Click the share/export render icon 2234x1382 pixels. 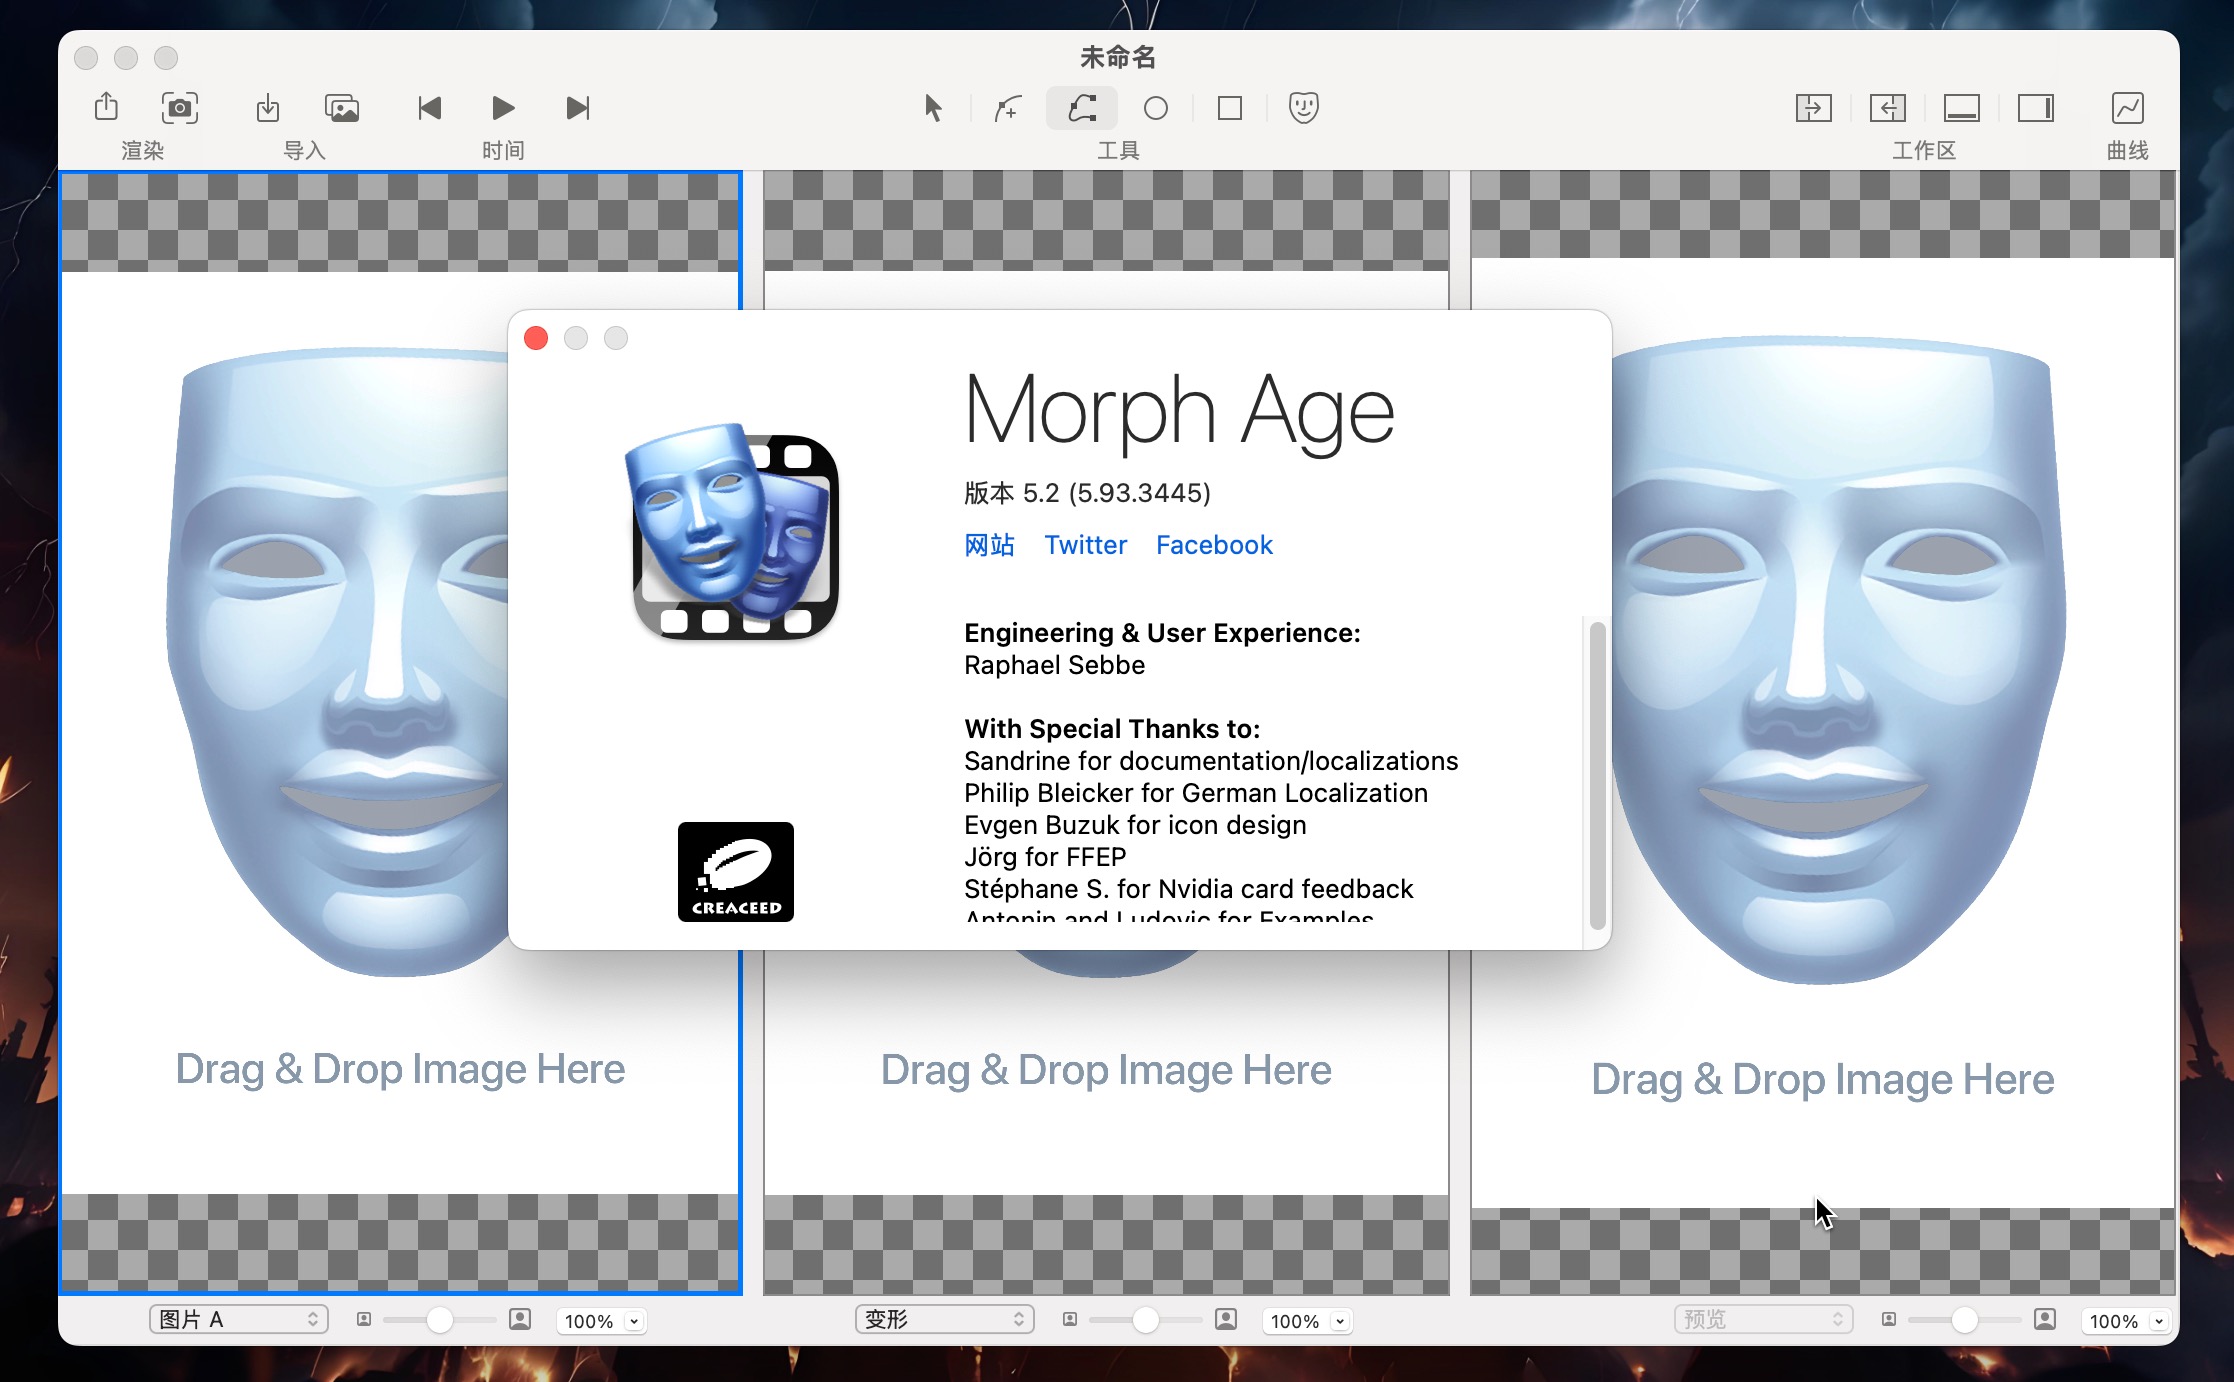tap(106, 107)
